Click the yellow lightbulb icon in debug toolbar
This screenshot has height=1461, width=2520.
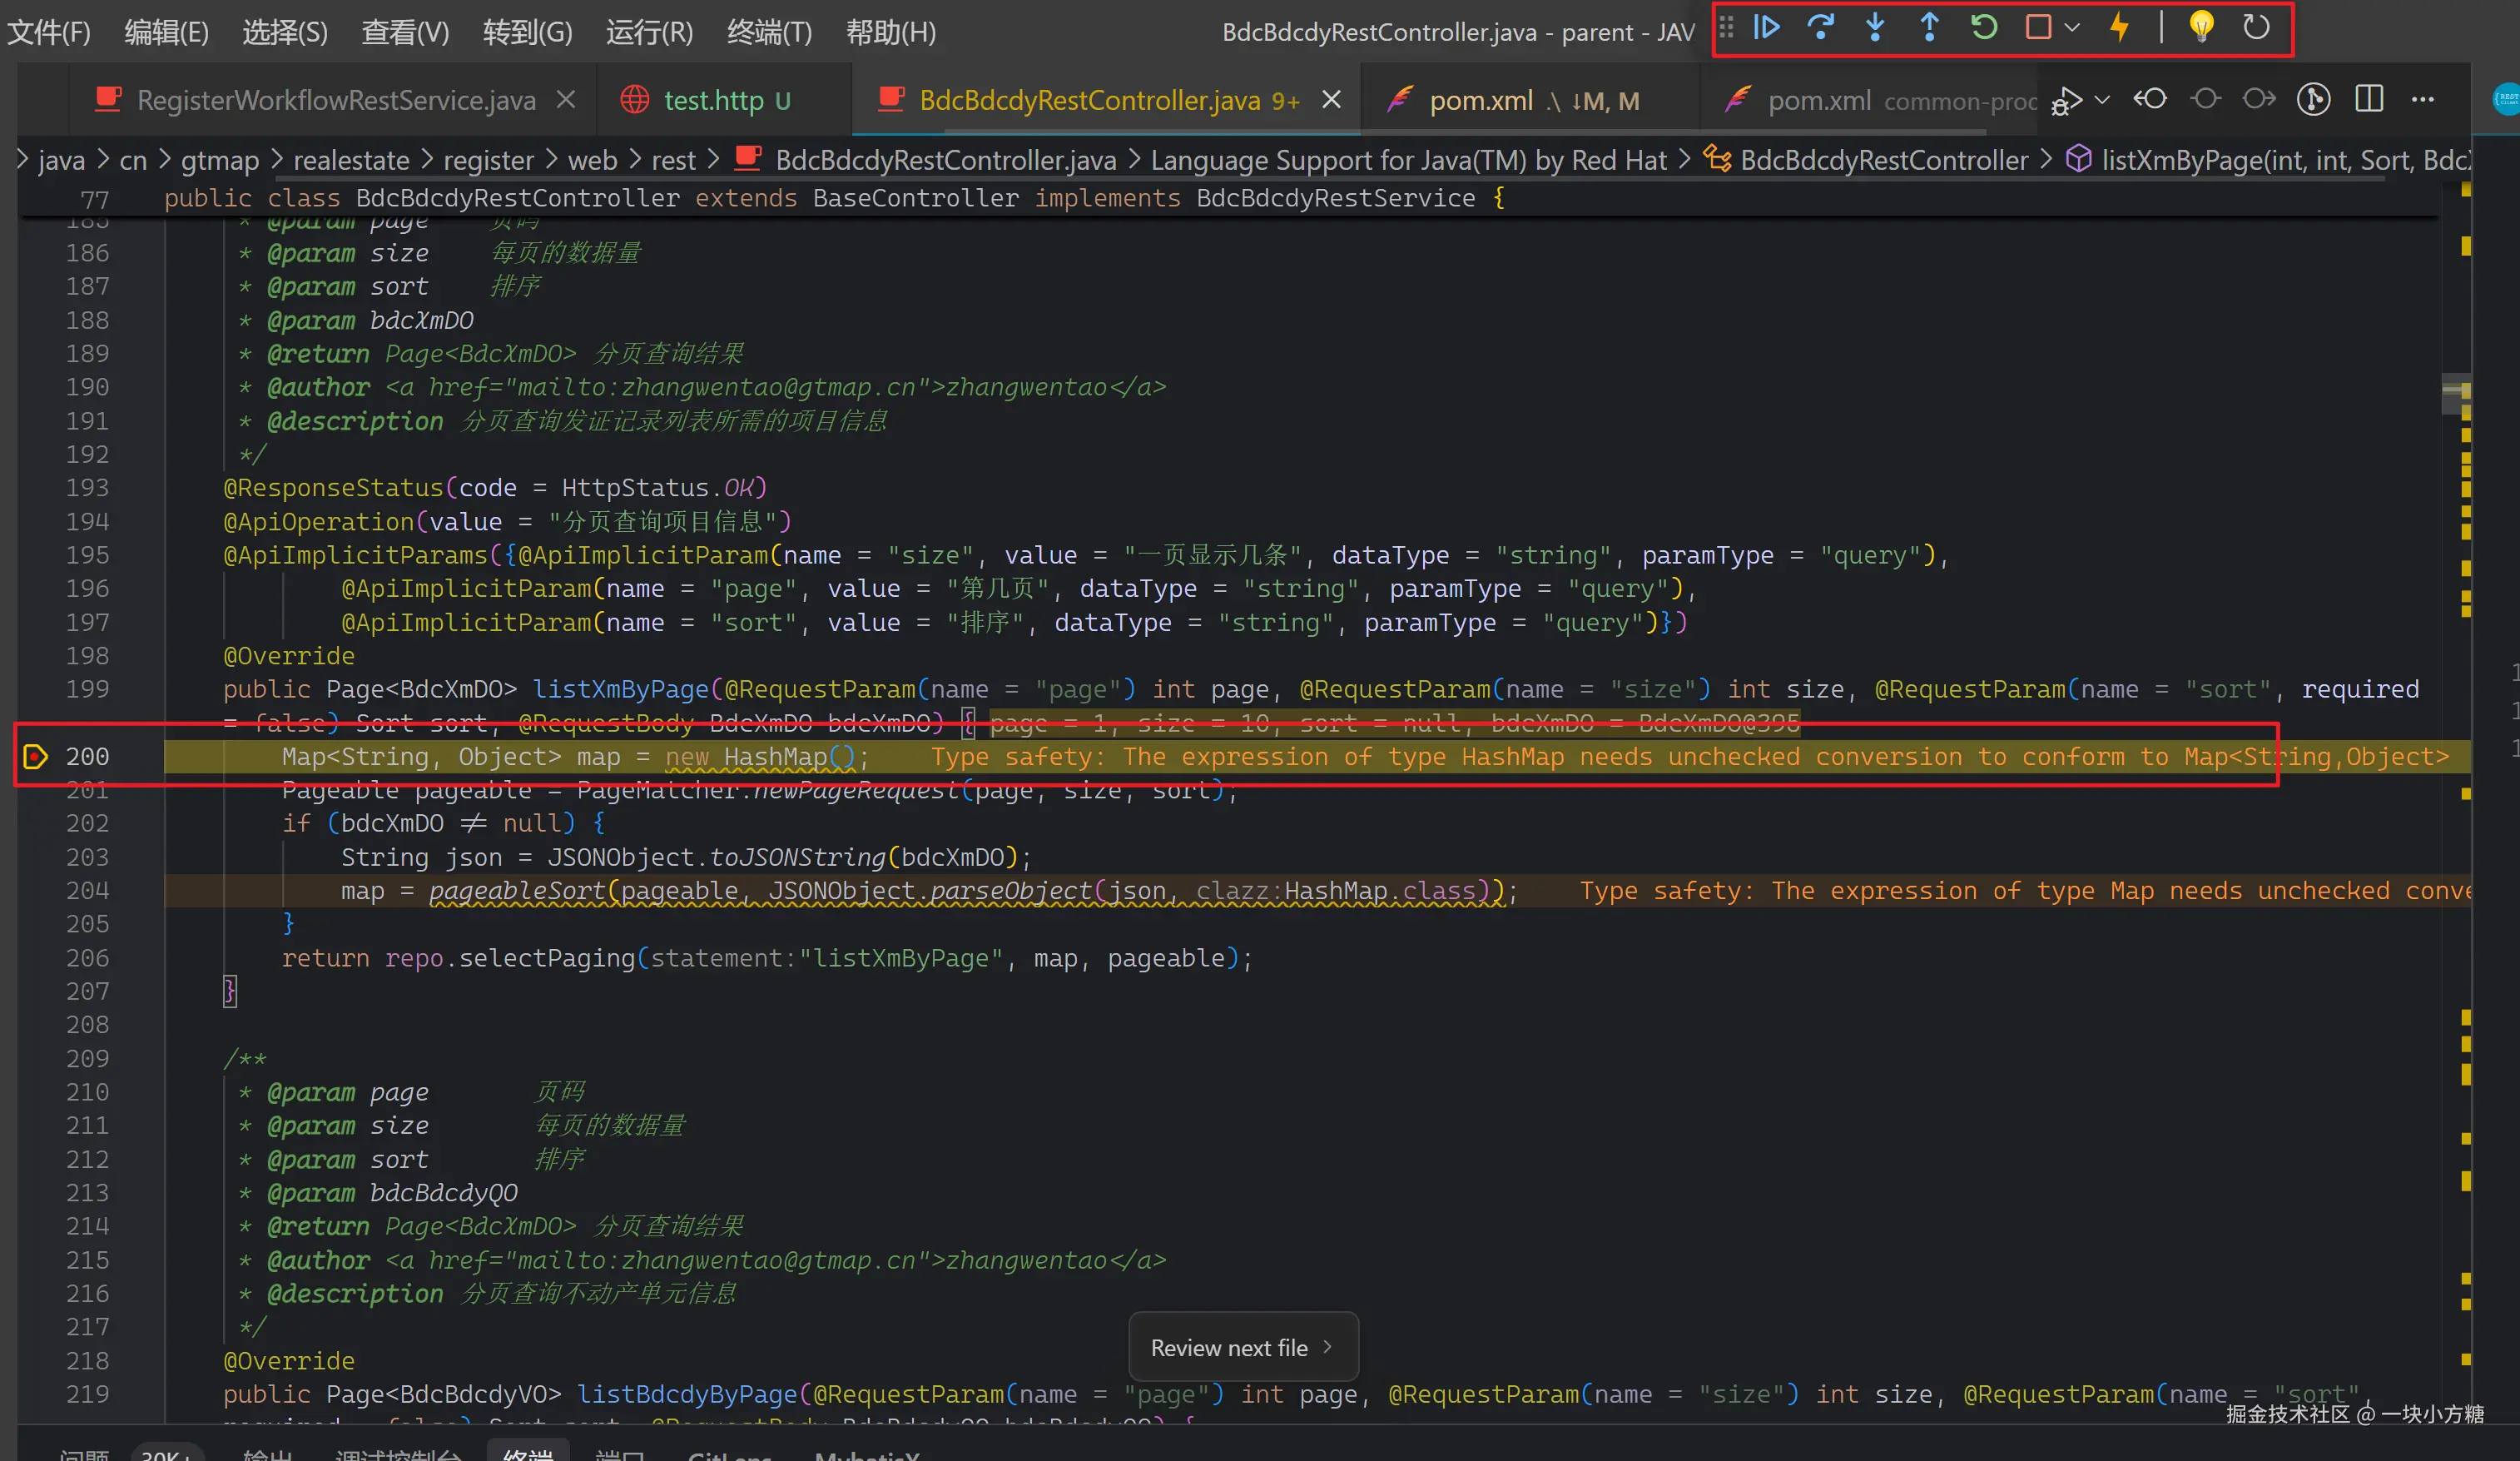2201,27
